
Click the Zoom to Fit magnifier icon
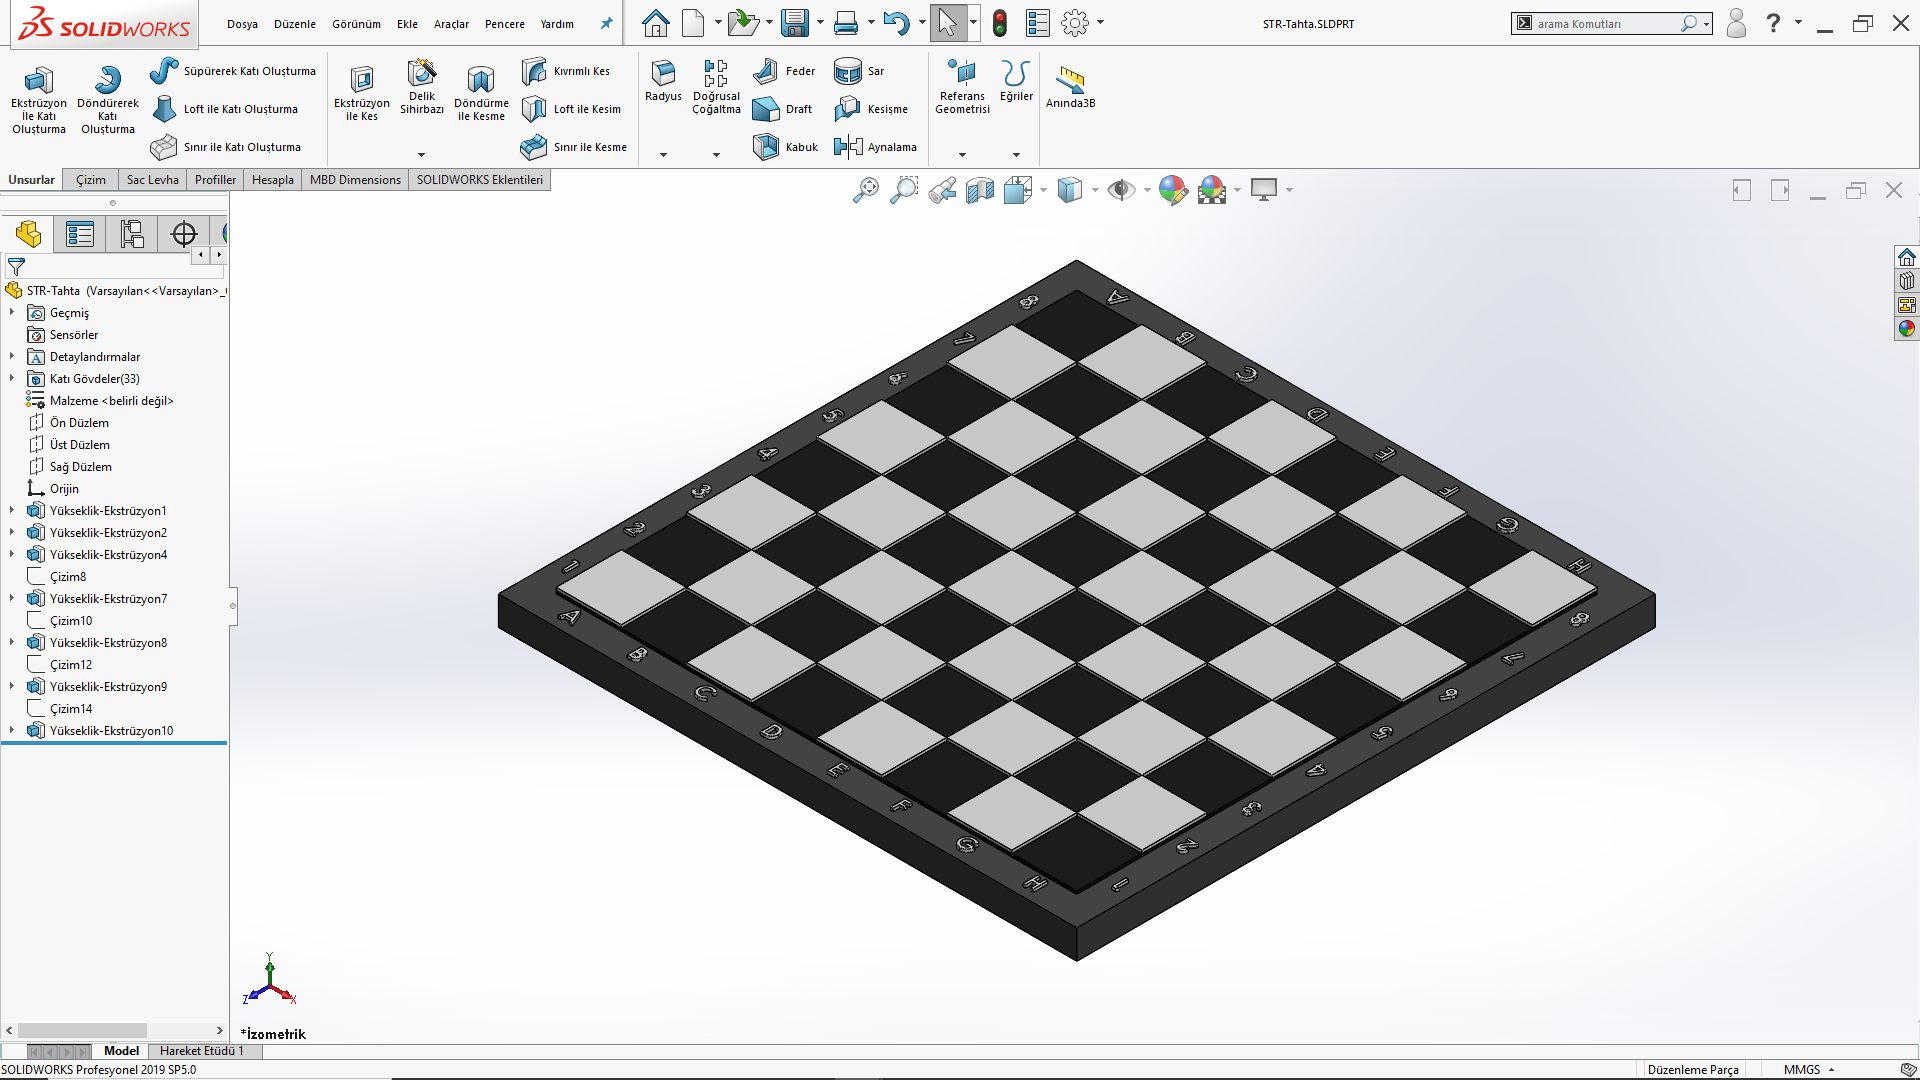[x=866, y=190]
